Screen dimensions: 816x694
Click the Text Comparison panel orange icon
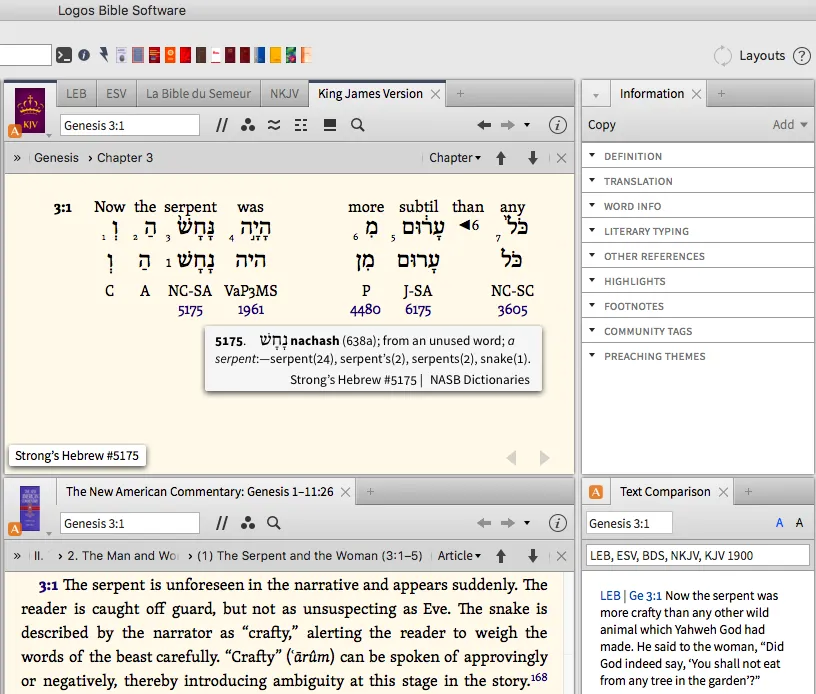pos(596,492)
